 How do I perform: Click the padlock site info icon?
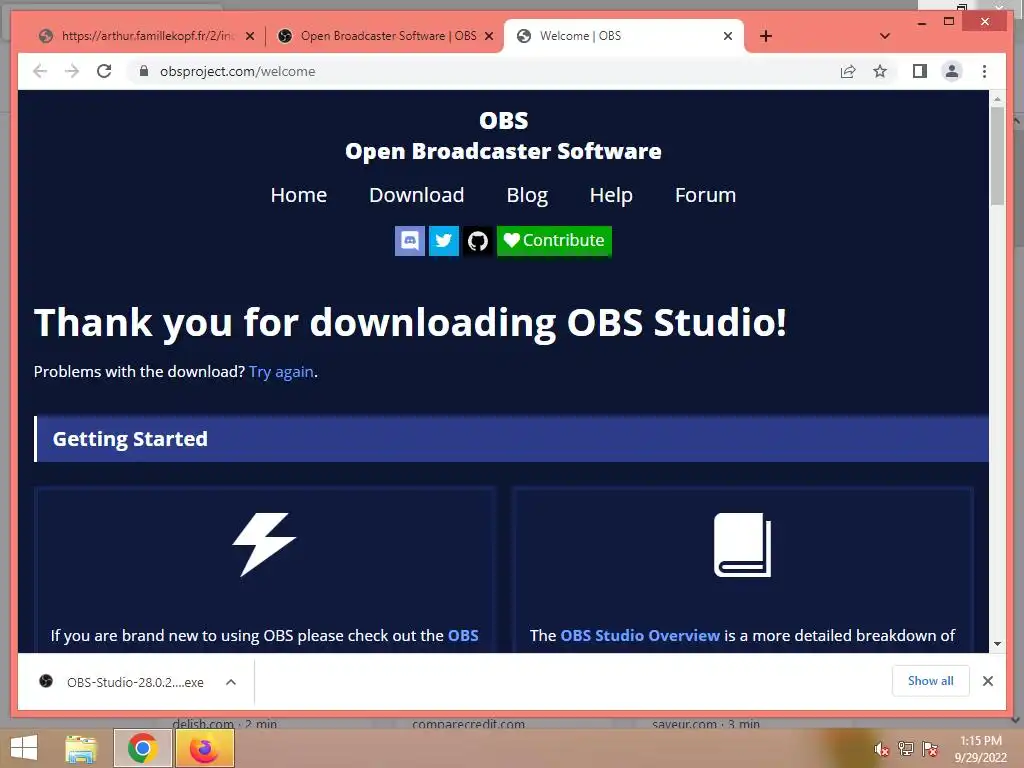click(x=144, y=71)
